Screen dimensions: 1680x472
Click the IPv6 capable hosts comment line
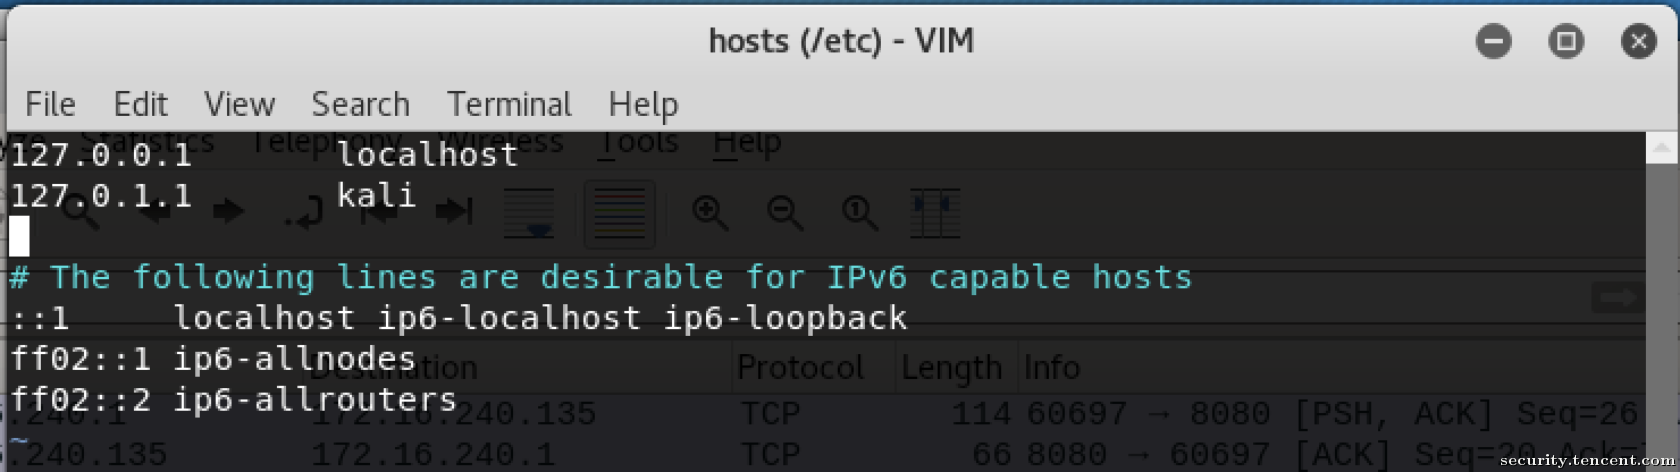tap(601, 277)
